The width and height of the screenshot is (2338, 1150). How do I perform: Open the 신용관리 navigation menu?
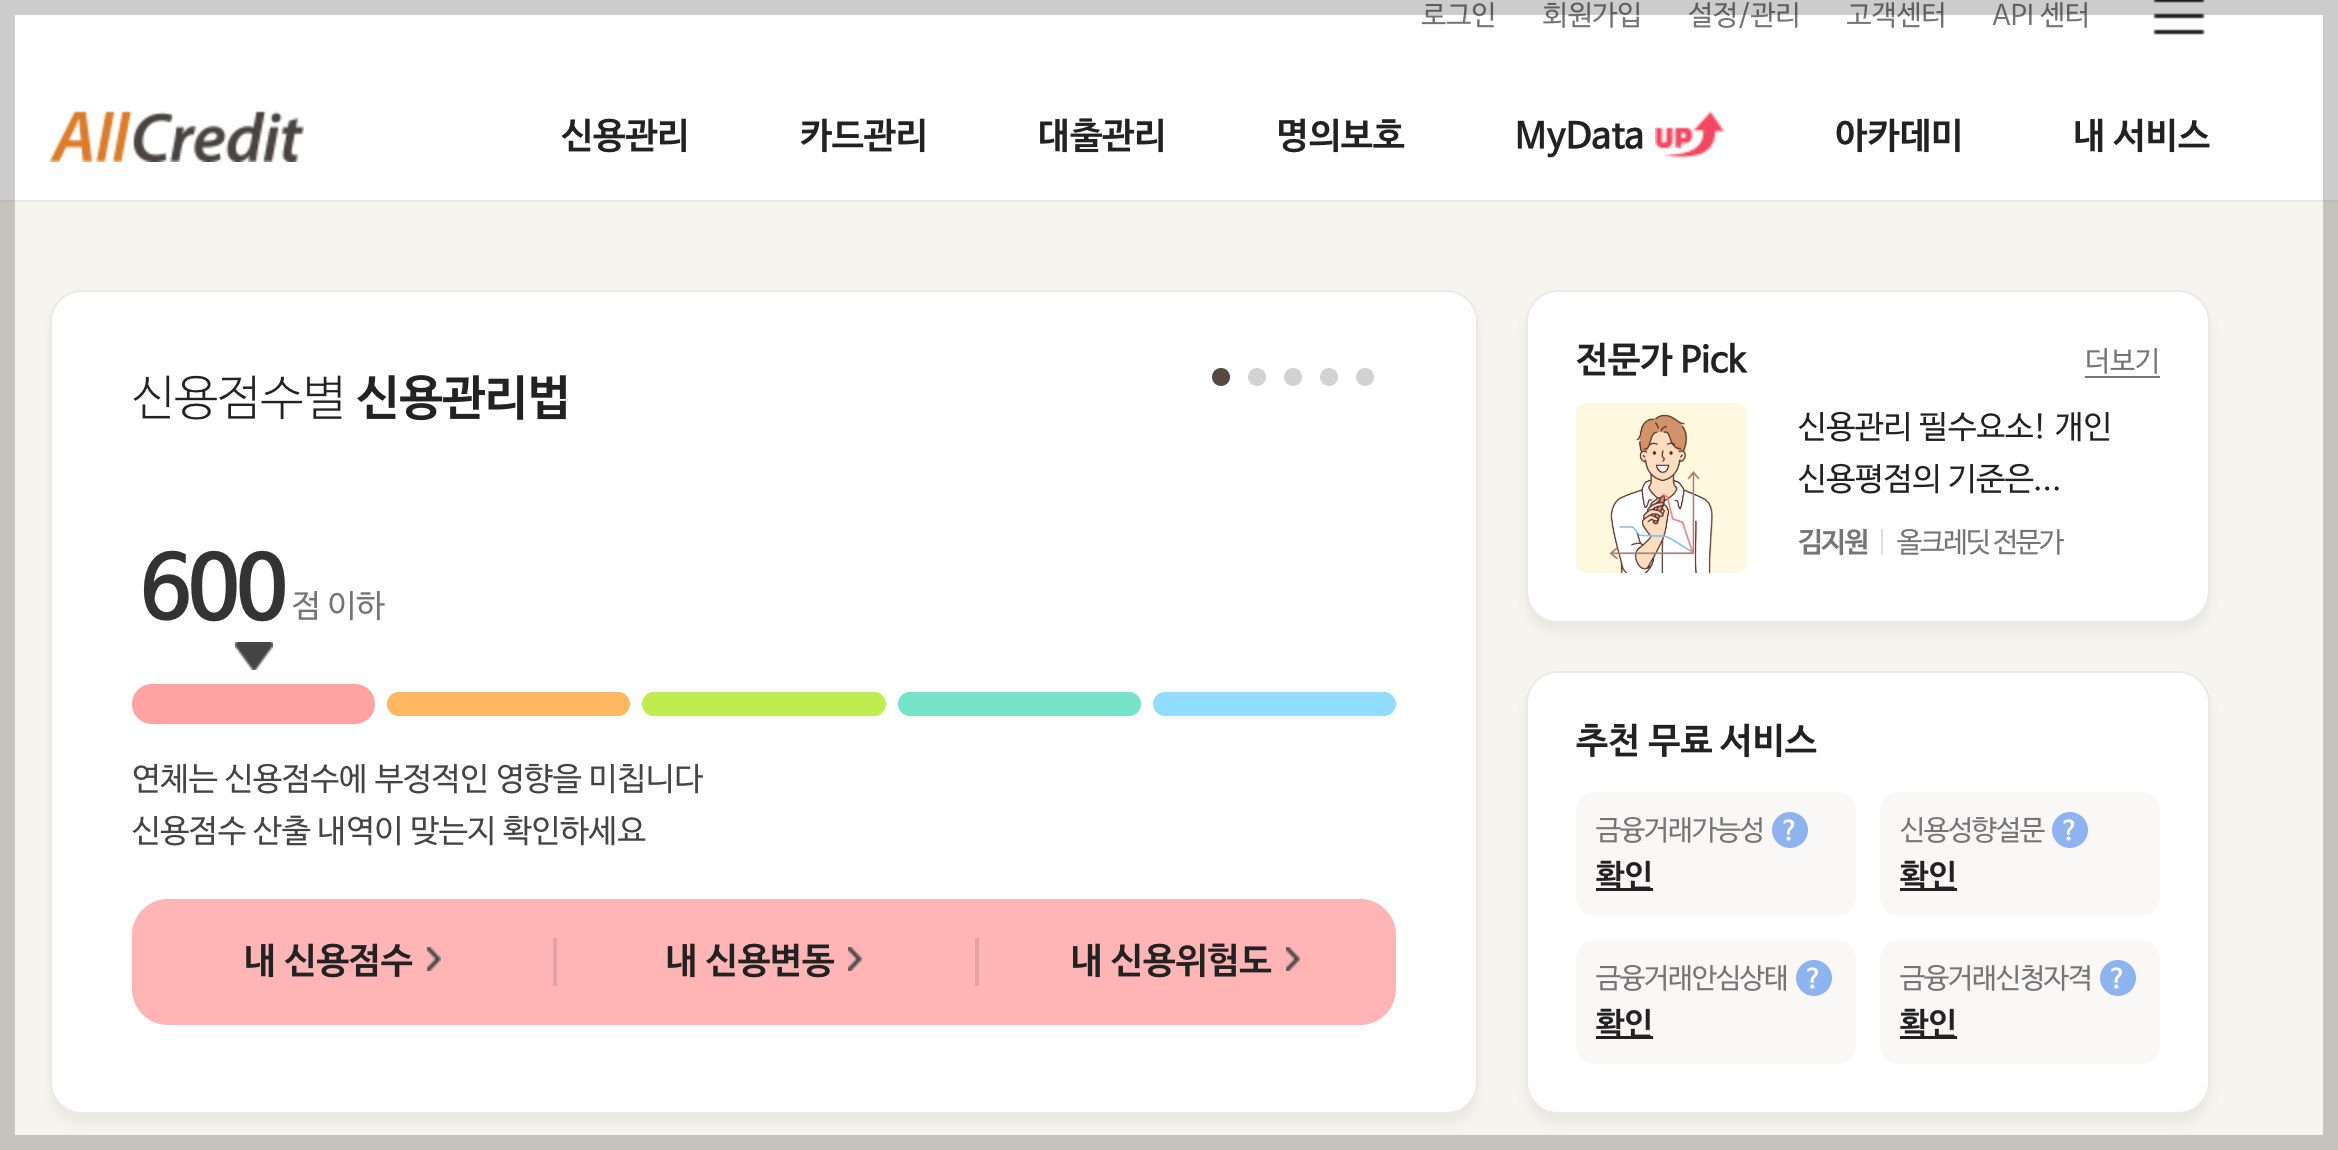point(625,136)
